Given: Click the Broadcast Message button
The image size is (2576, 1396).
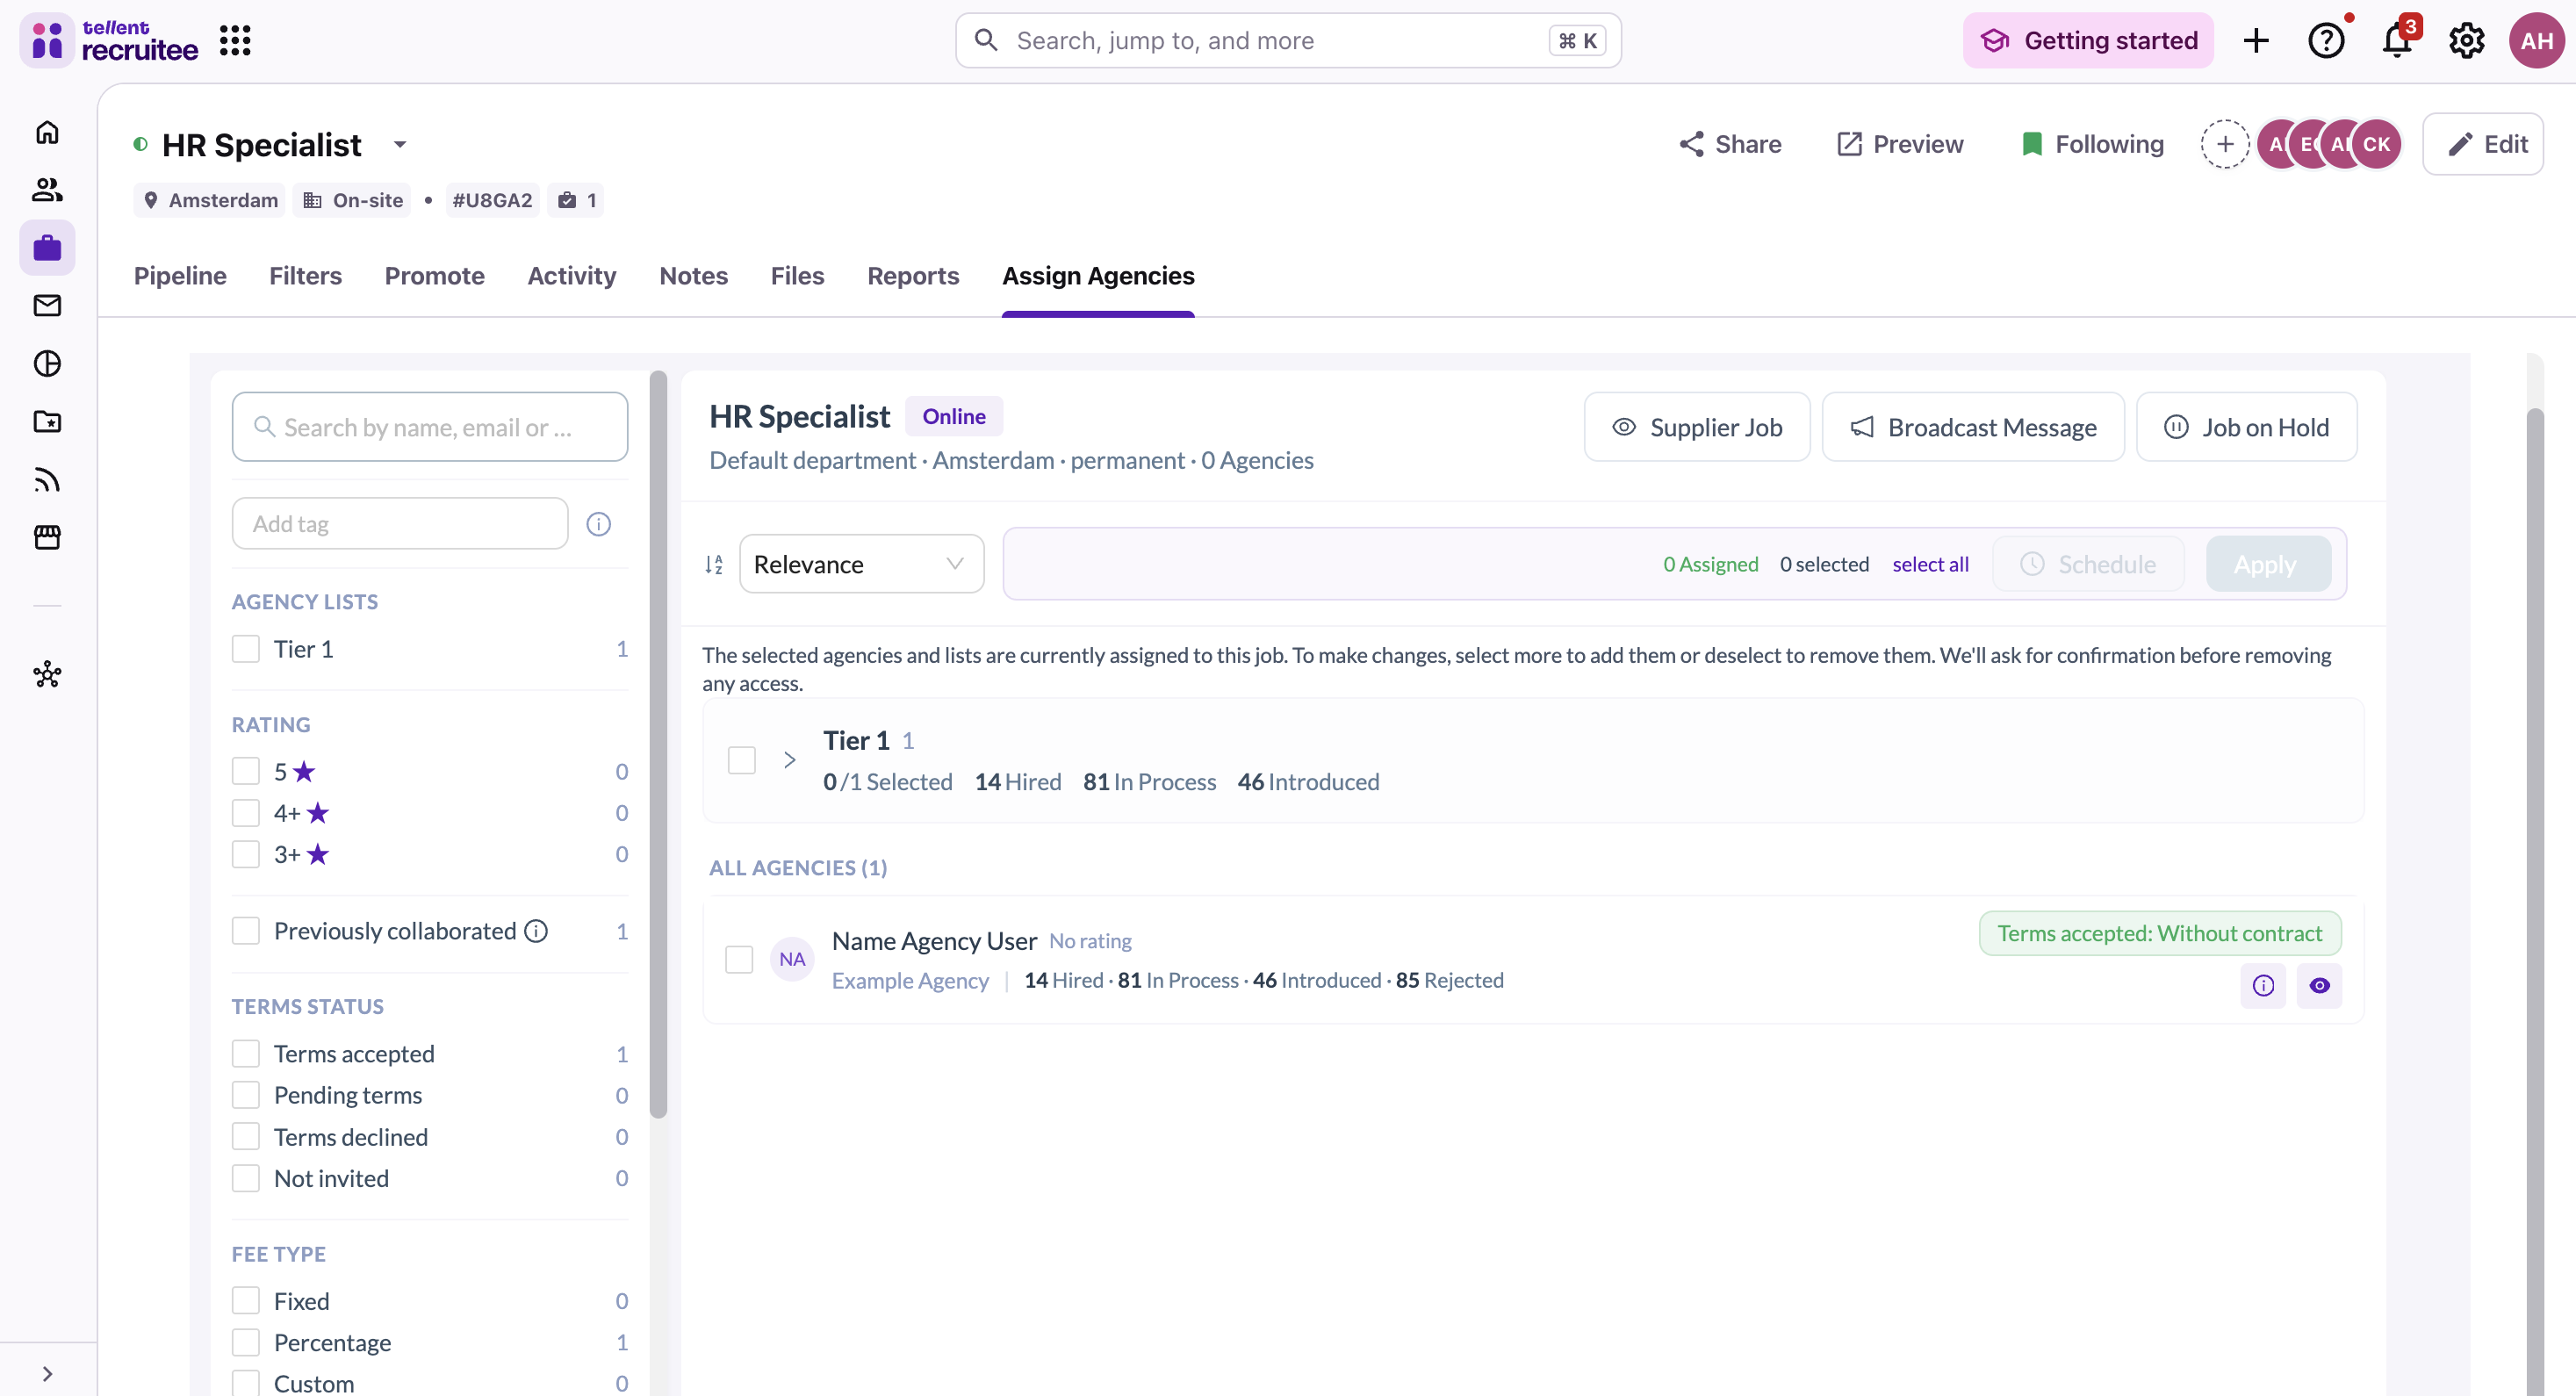Looking at the screenshot, I should pos(1973,427).
